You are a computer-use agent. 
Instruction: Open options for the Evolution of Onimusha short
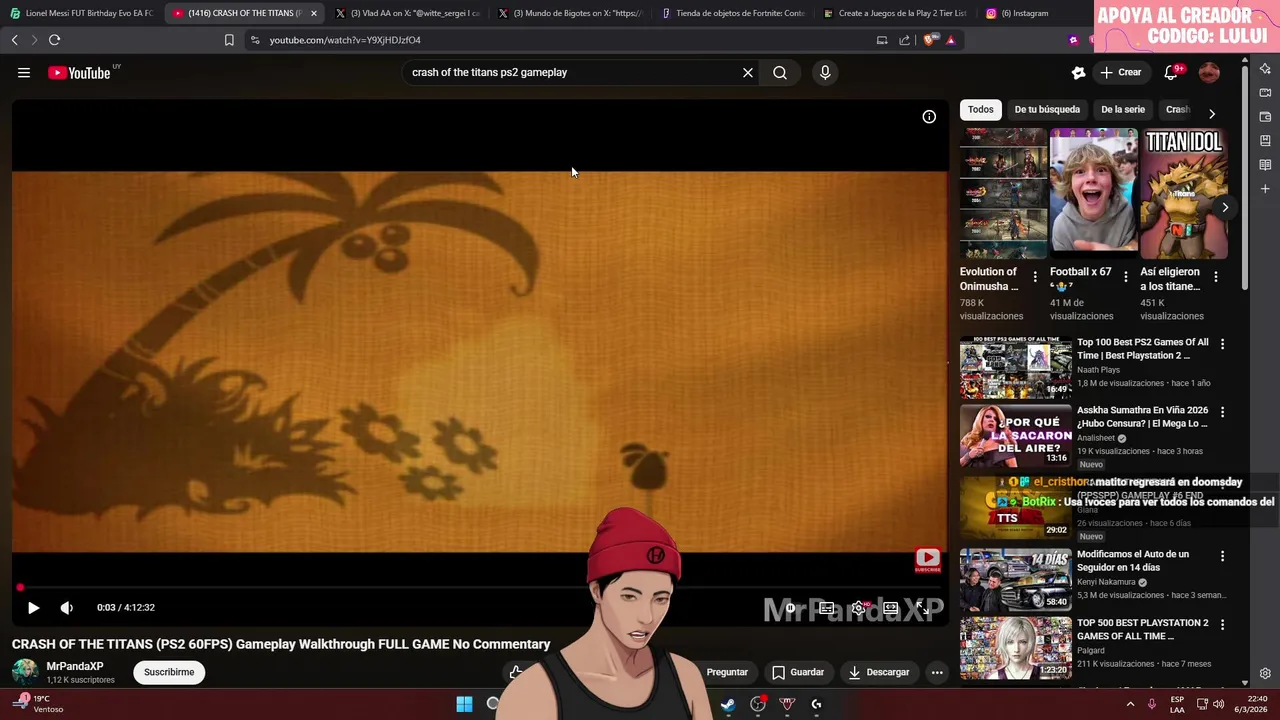pos(1035,277)
